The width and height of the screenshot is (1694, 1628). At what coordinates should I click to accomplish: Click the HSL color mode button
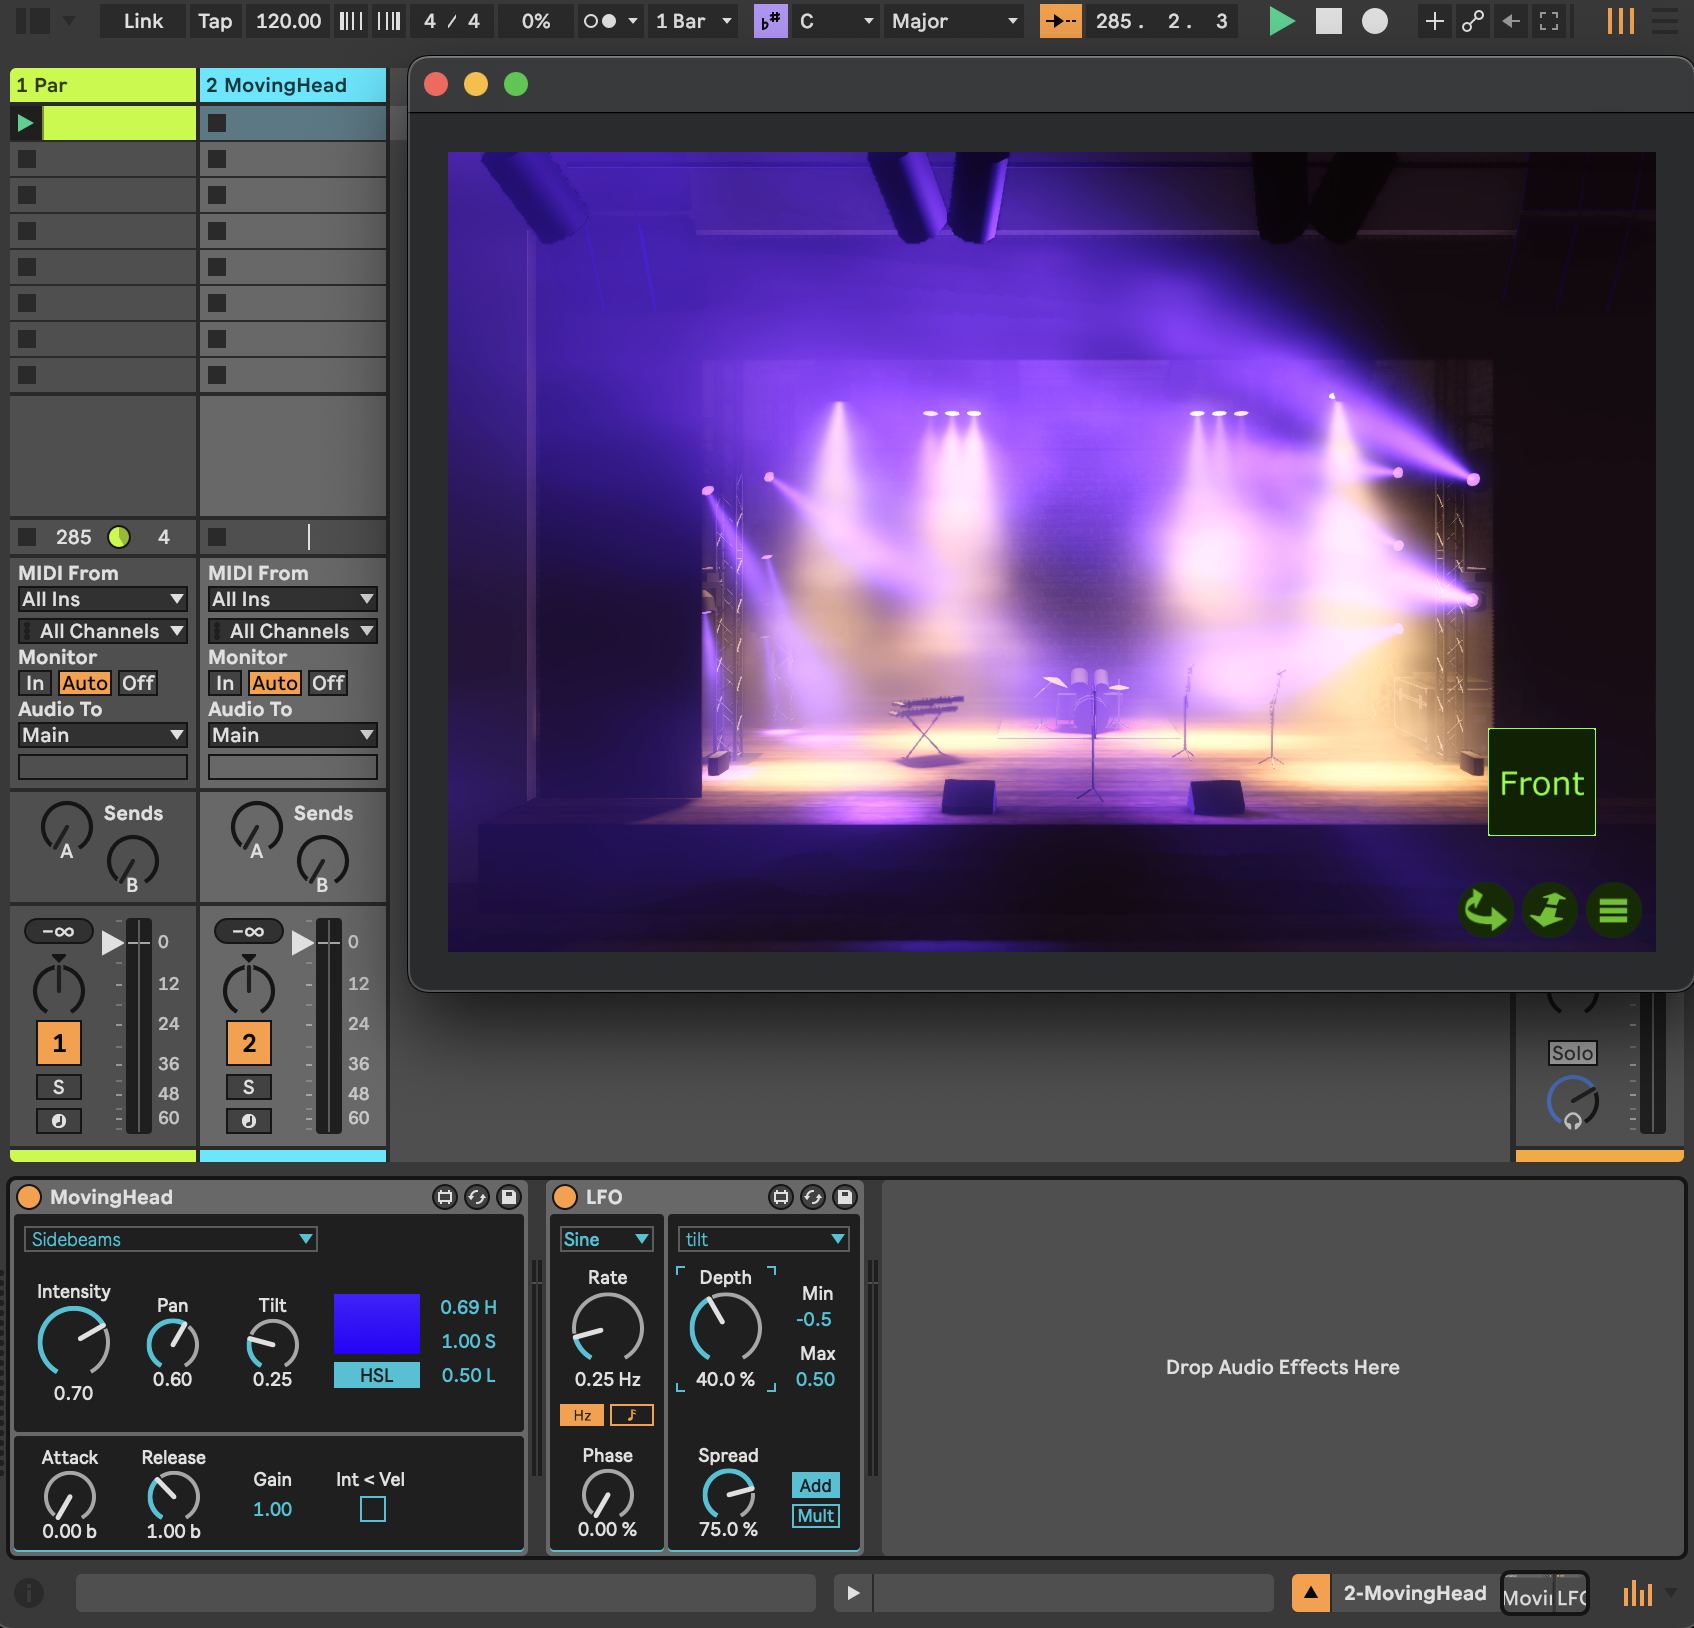pos(376,1375)
